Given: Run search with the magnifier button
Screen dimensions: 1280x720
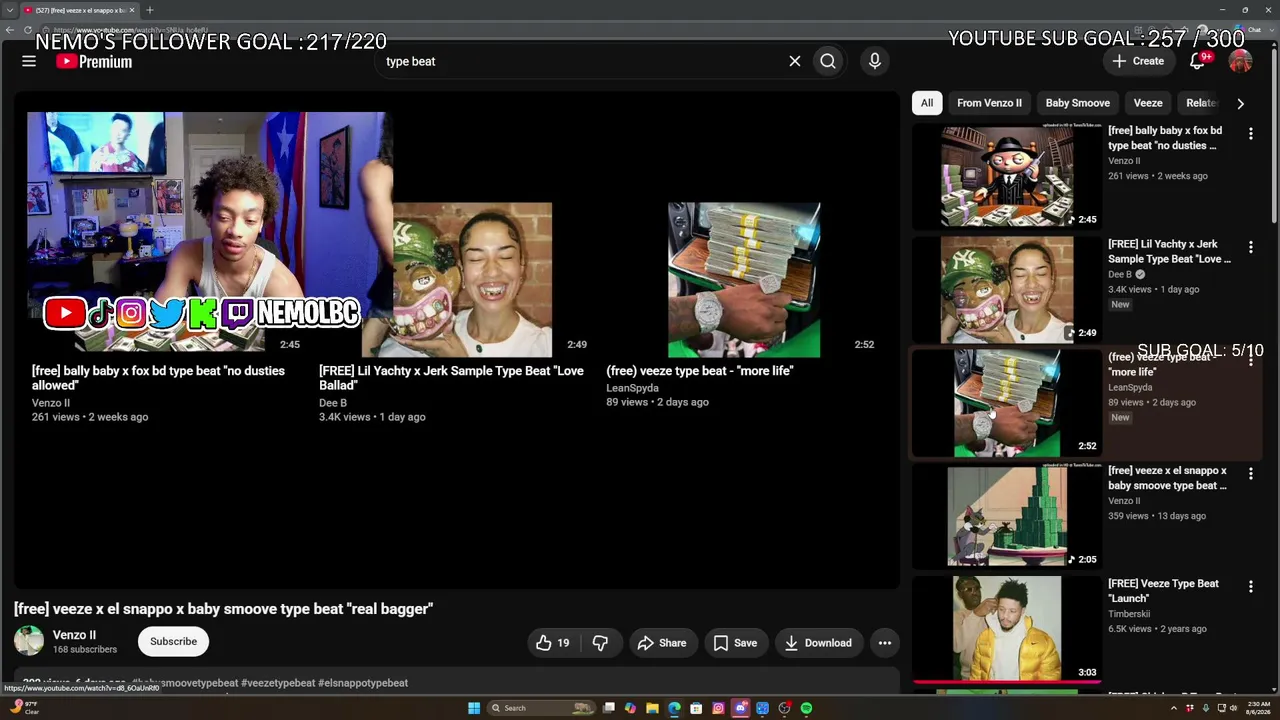Looking at the screenshot, I should (x=828, y=61).
